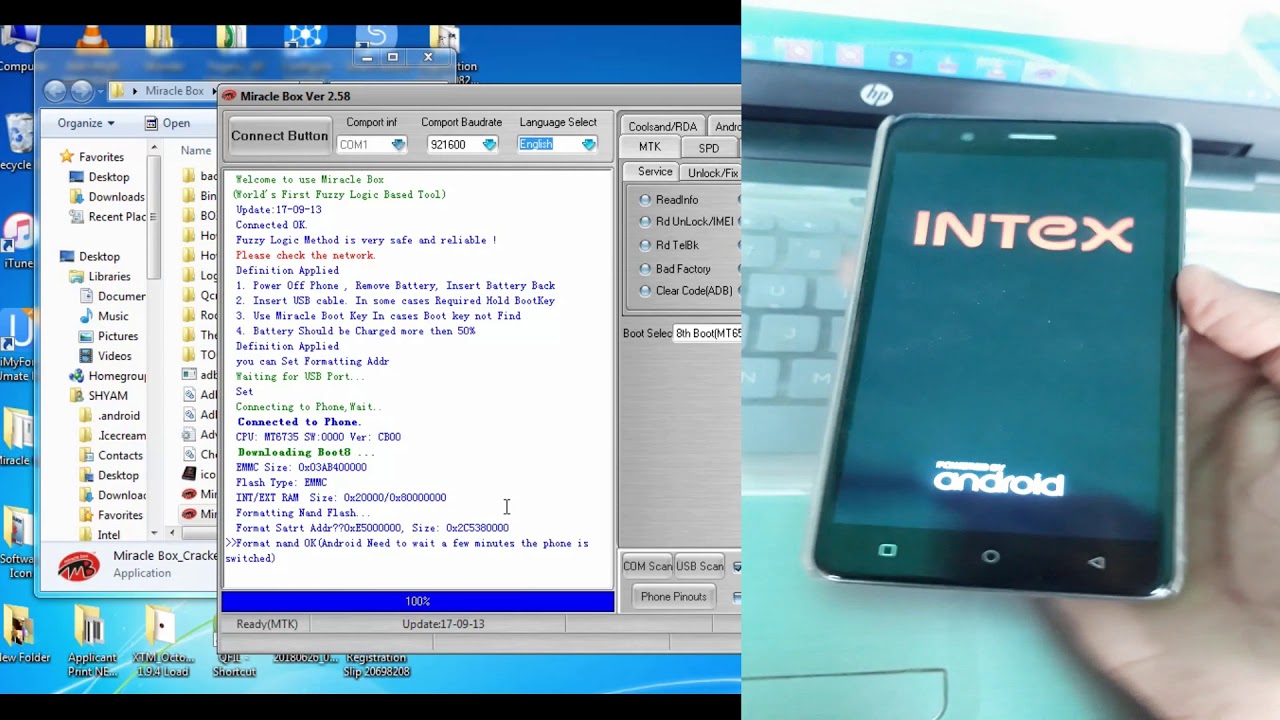The image size is (1280, 720).
Task: Click the adb file icon in file list
Action: click(x=190, y=375)
